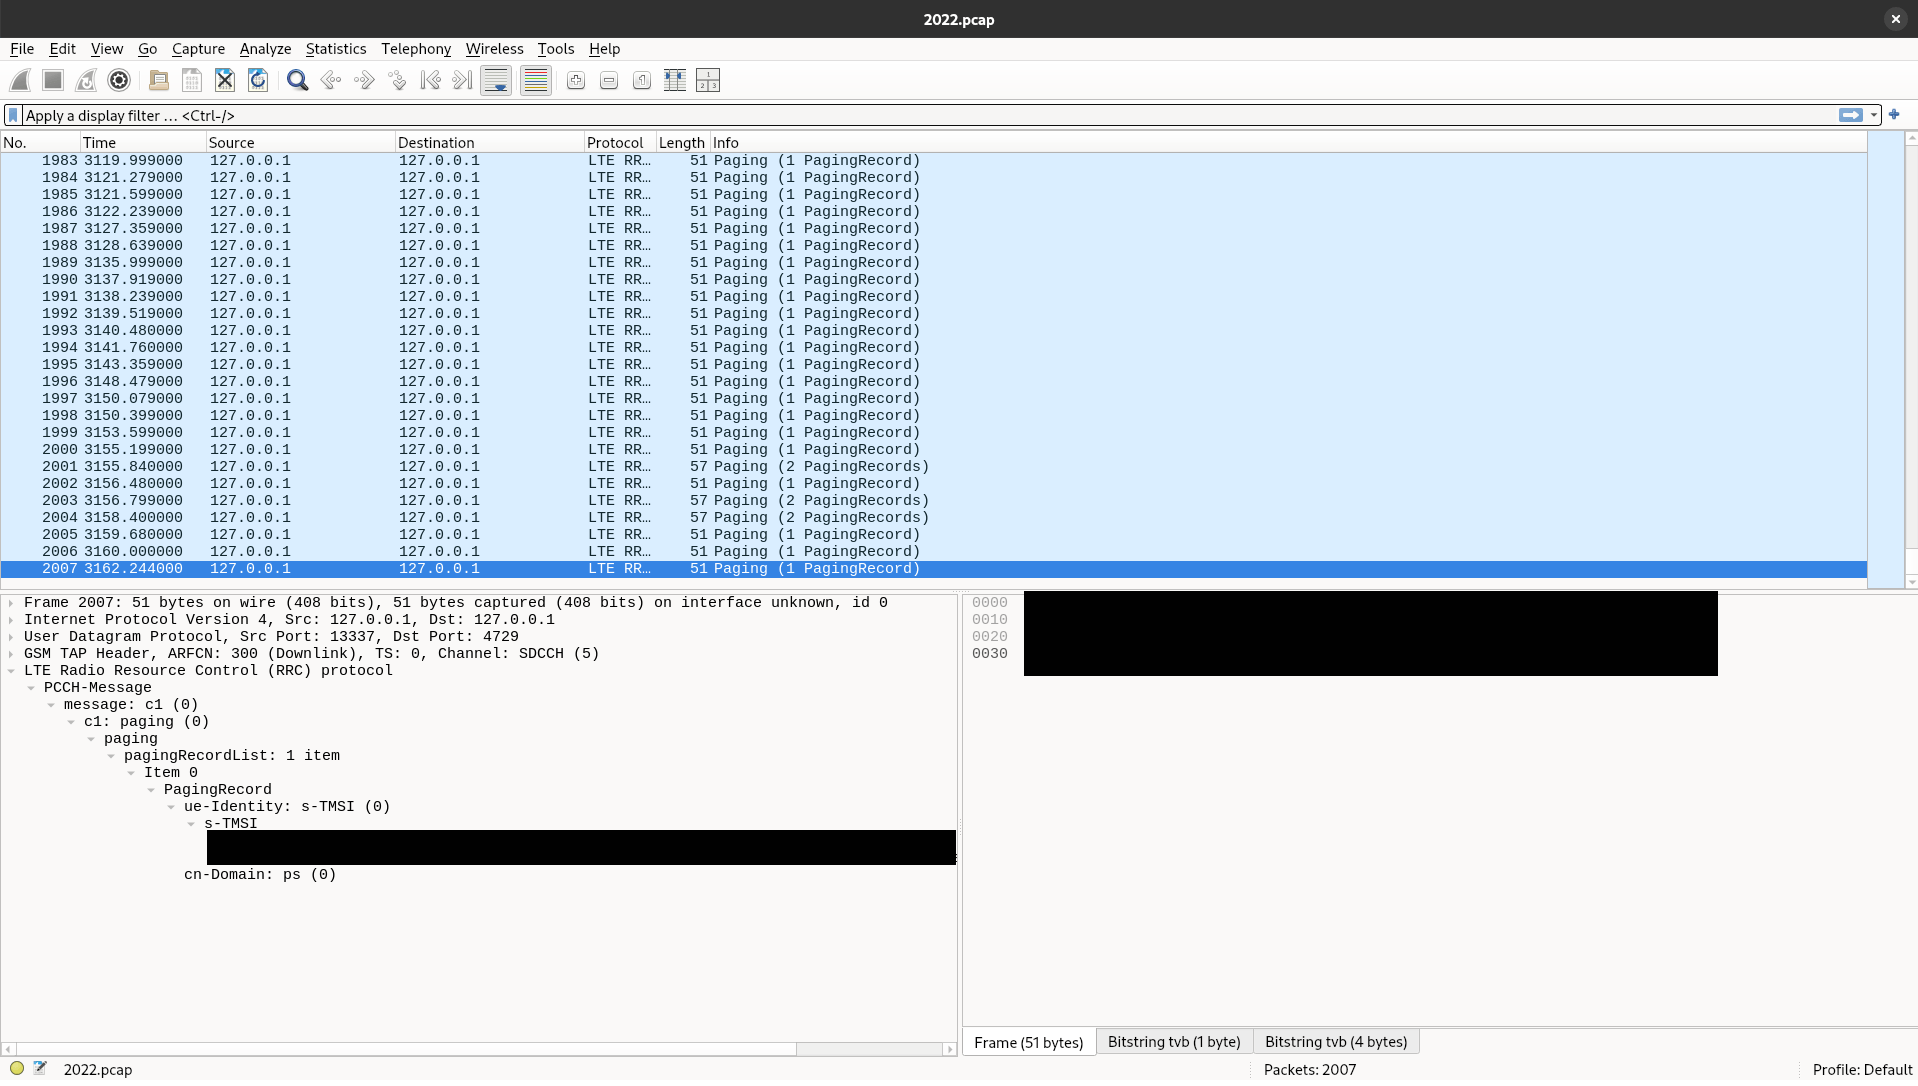The height and width of the screenshot is (1086, 1918).
Task: Start a new packet capture
Action: click(x=20, y=80)
